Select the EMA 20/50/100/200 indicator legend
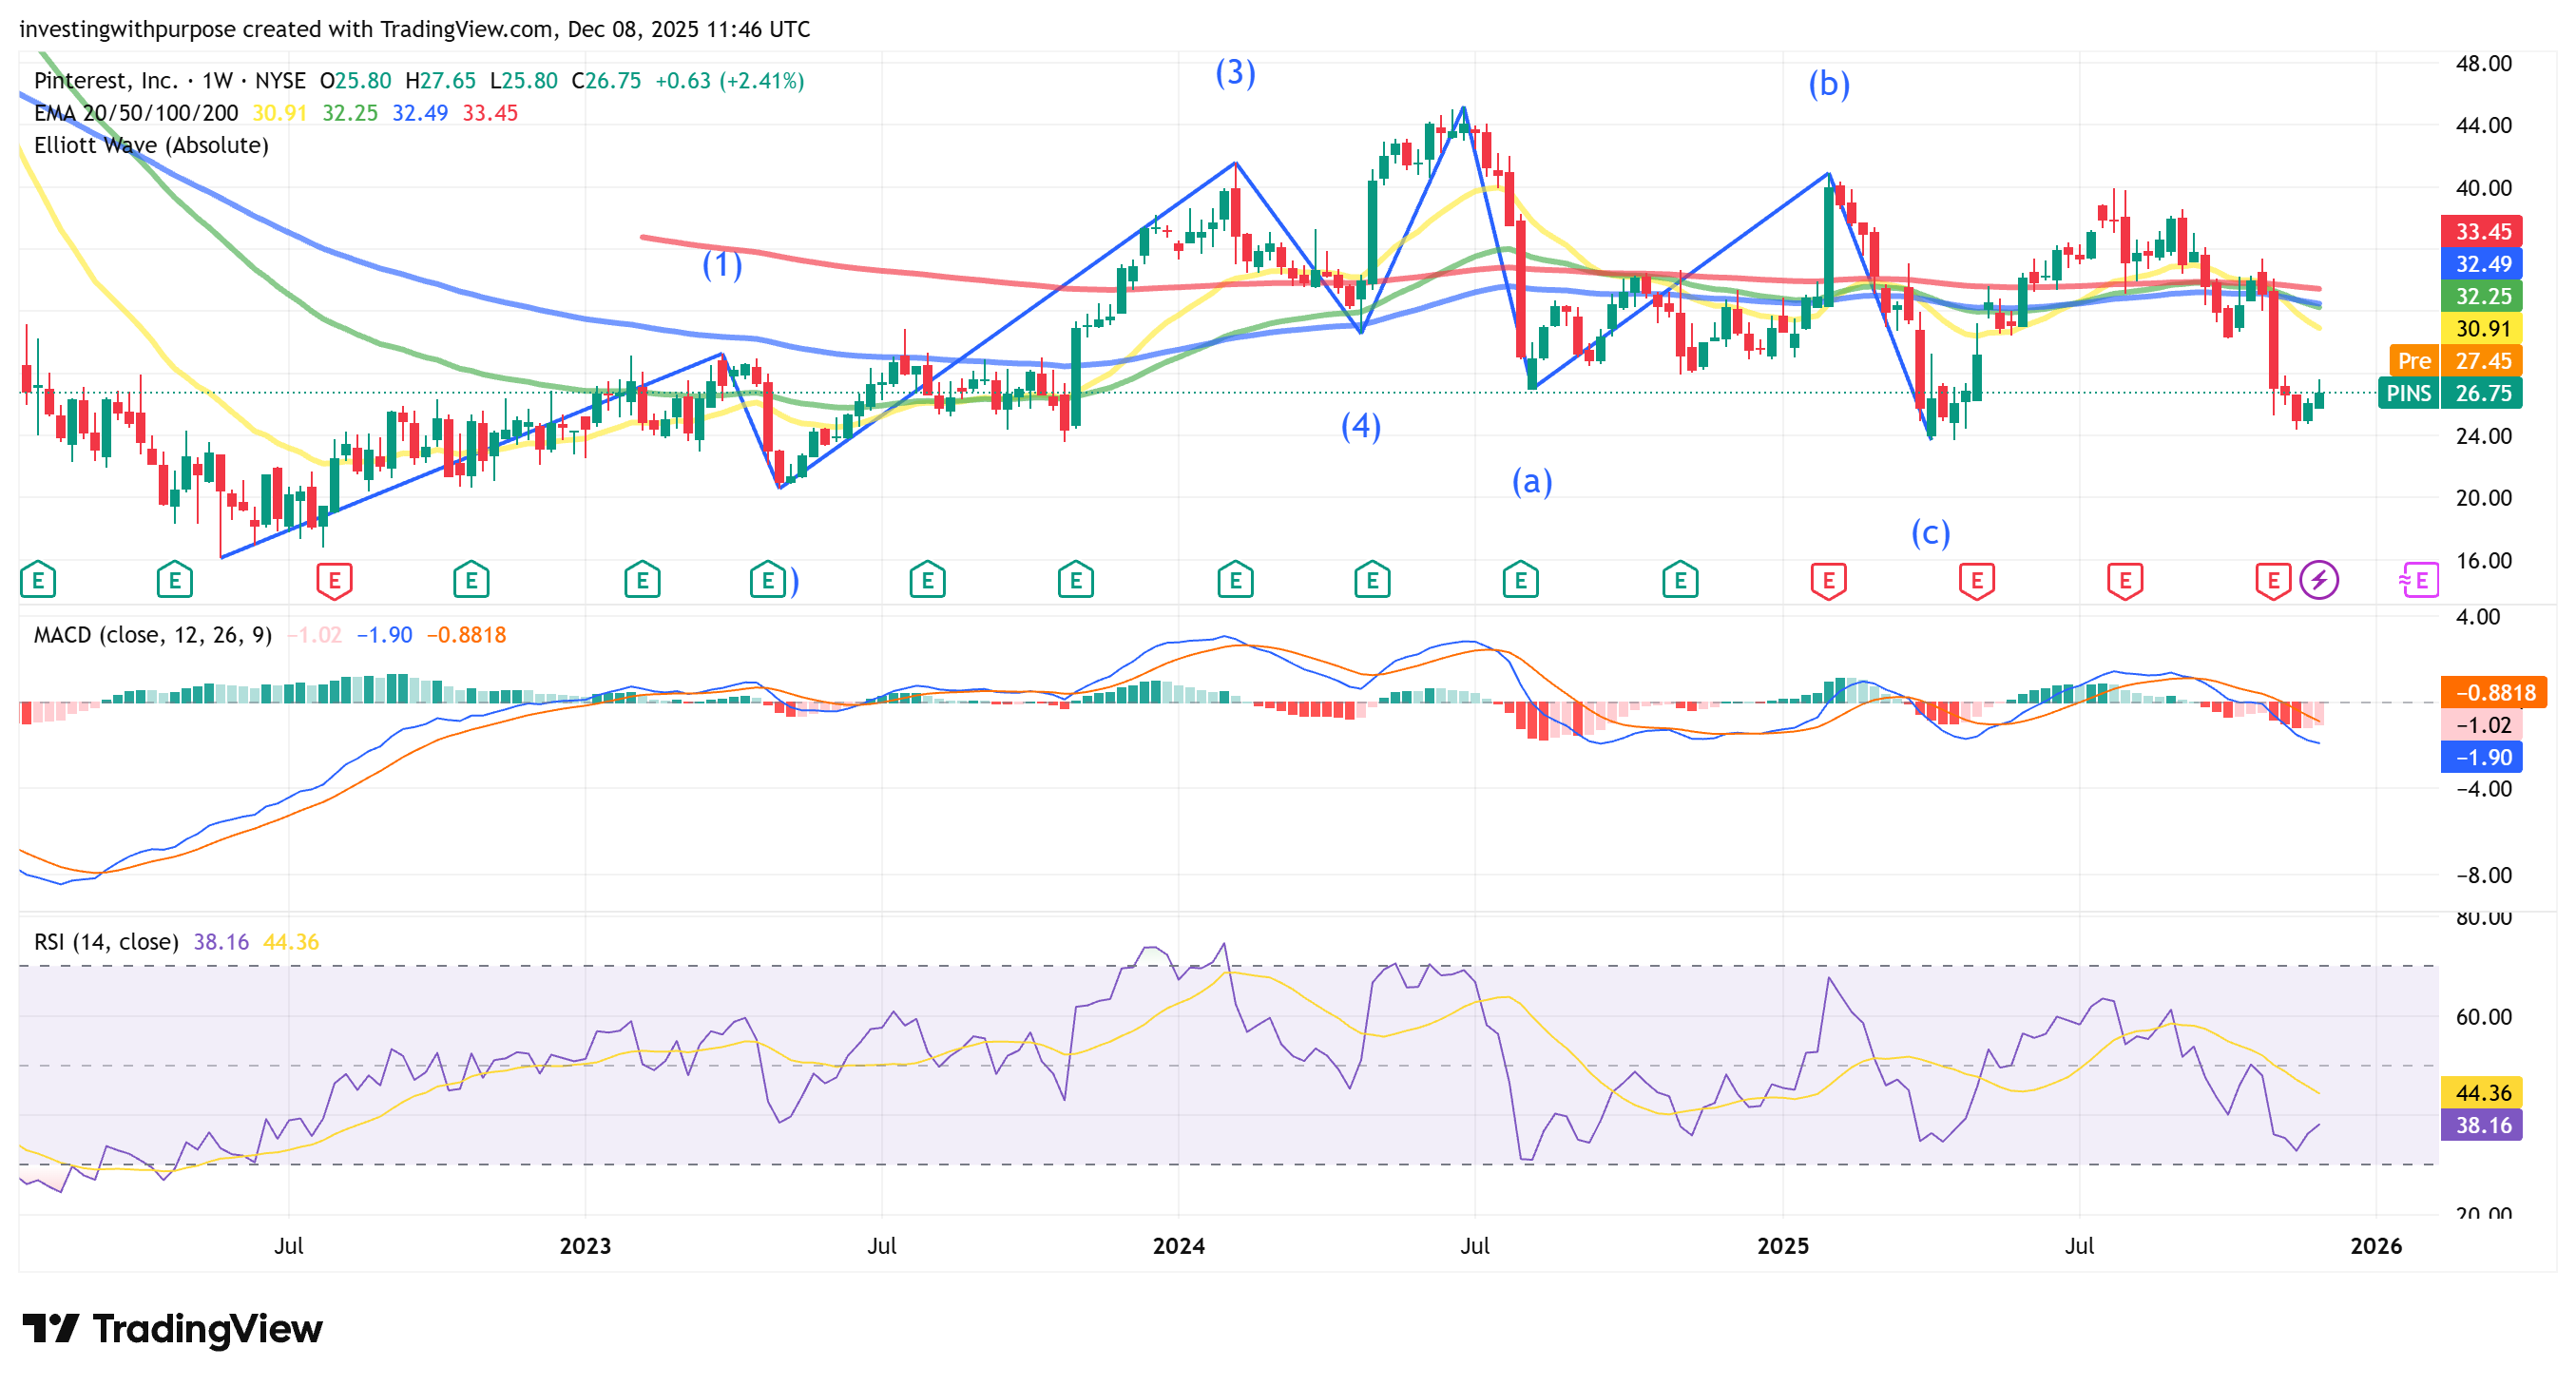Image resolution: width=2576 pixels, height=1386 pixels. (136, 113)
